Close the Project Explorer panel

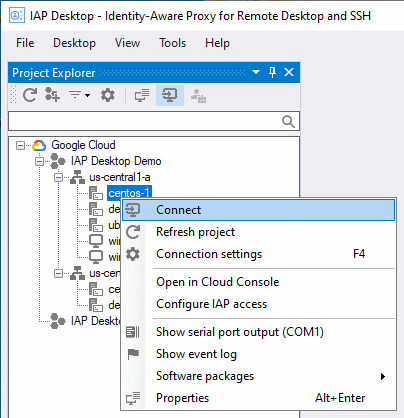click(289, 72)
